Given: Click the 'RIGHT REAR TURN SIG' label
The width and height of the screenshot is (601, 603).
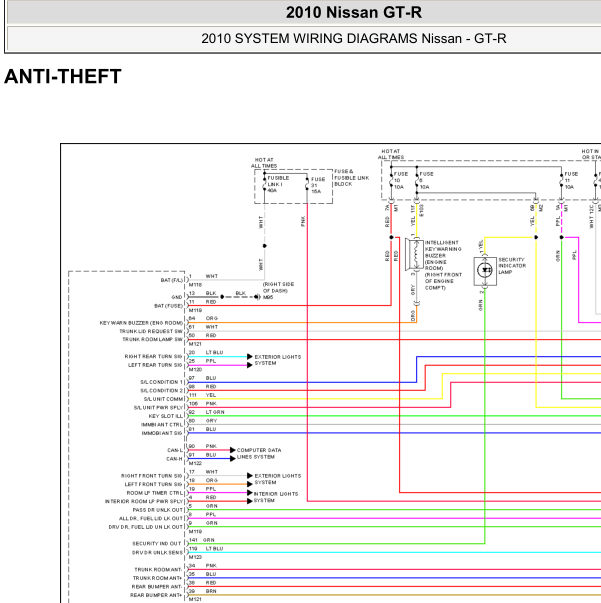Looking at the screenshot, I should click(x=153, y=356).
